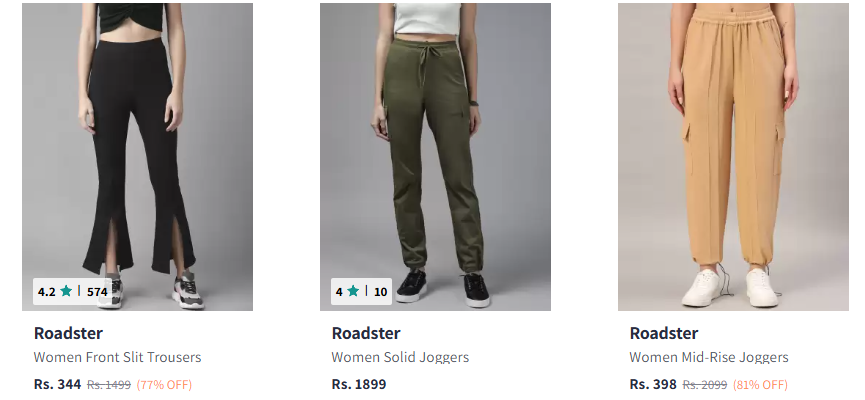Click the struck-through Rs. 1499 original price
This screenshot has height=400, width=865.
(109, 385)
